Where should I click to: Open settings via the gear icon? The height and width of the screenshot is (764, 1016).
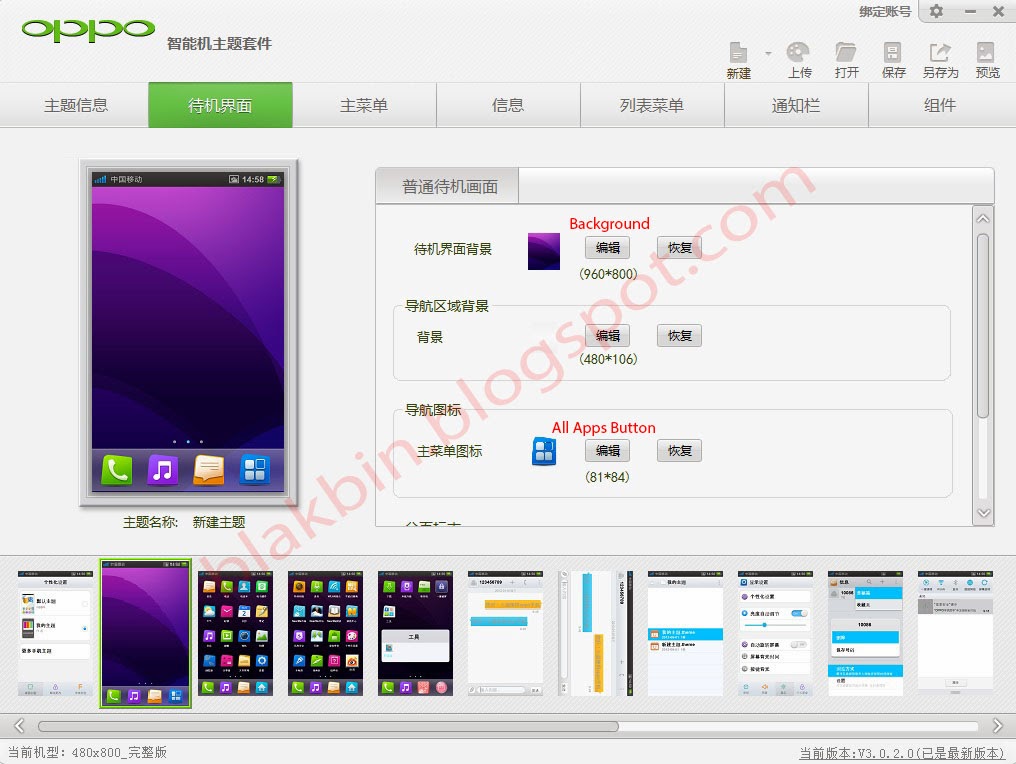(x=936, y=11)
